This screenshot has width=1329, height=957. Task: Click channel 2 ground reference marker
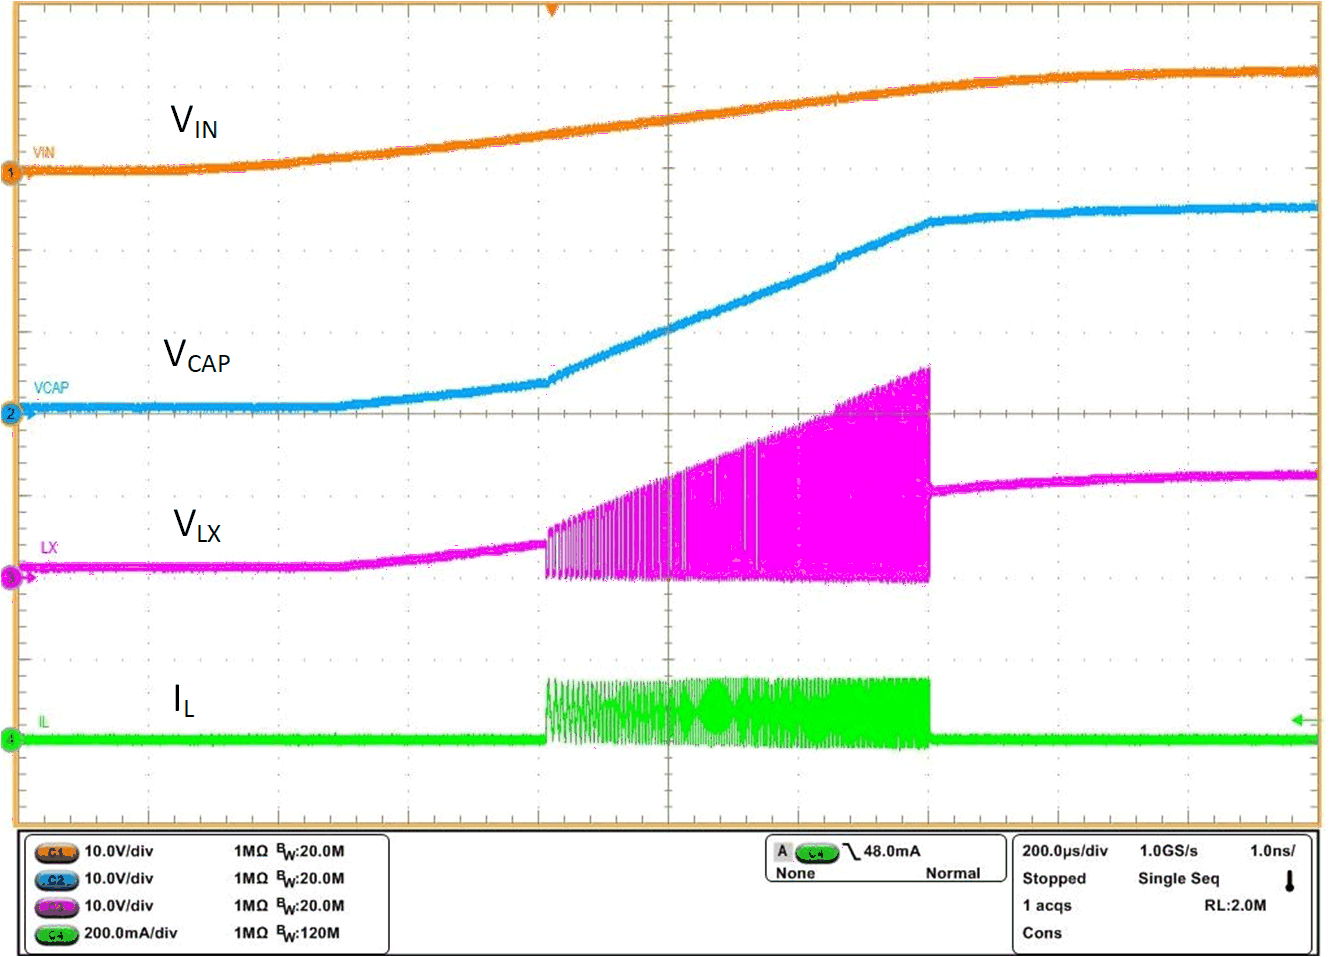coord(11,412)
